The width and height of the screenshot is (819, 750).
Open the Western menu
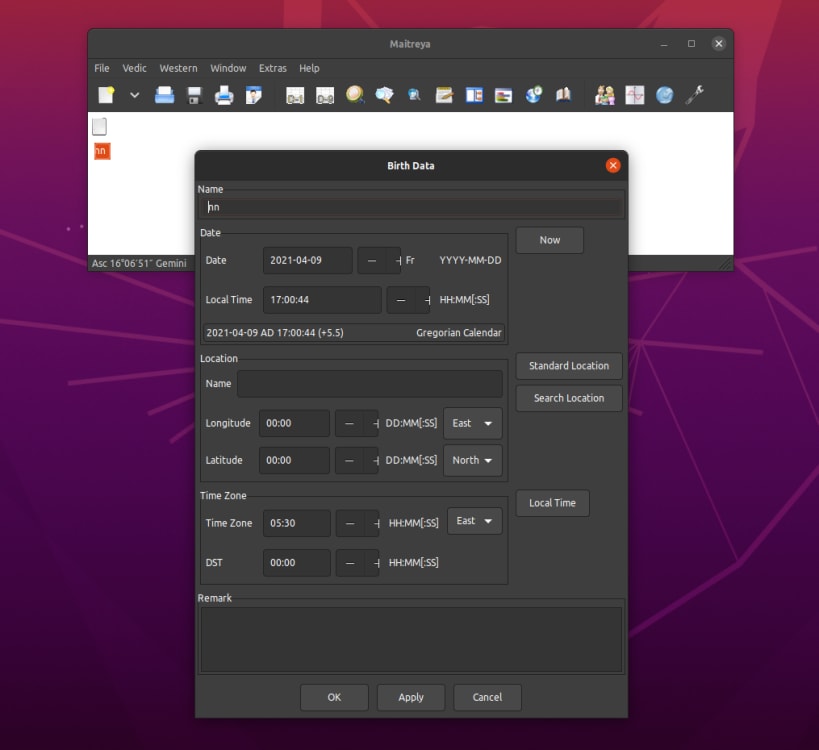point(178,68)
